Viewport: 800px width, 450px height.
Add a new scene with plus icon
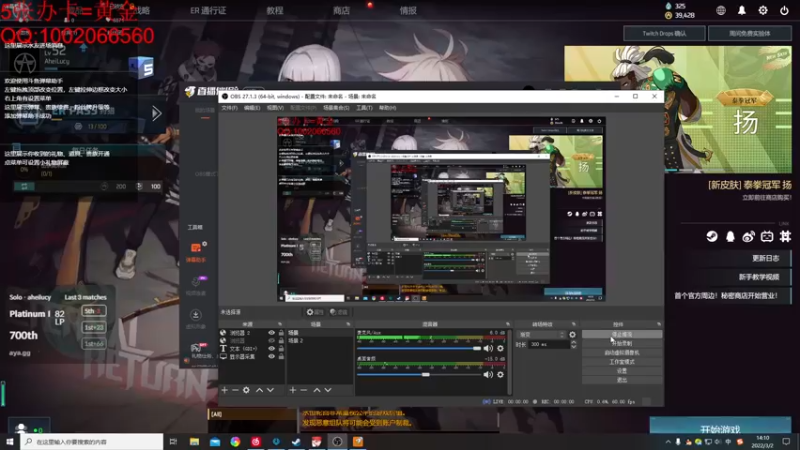(292, 390)
